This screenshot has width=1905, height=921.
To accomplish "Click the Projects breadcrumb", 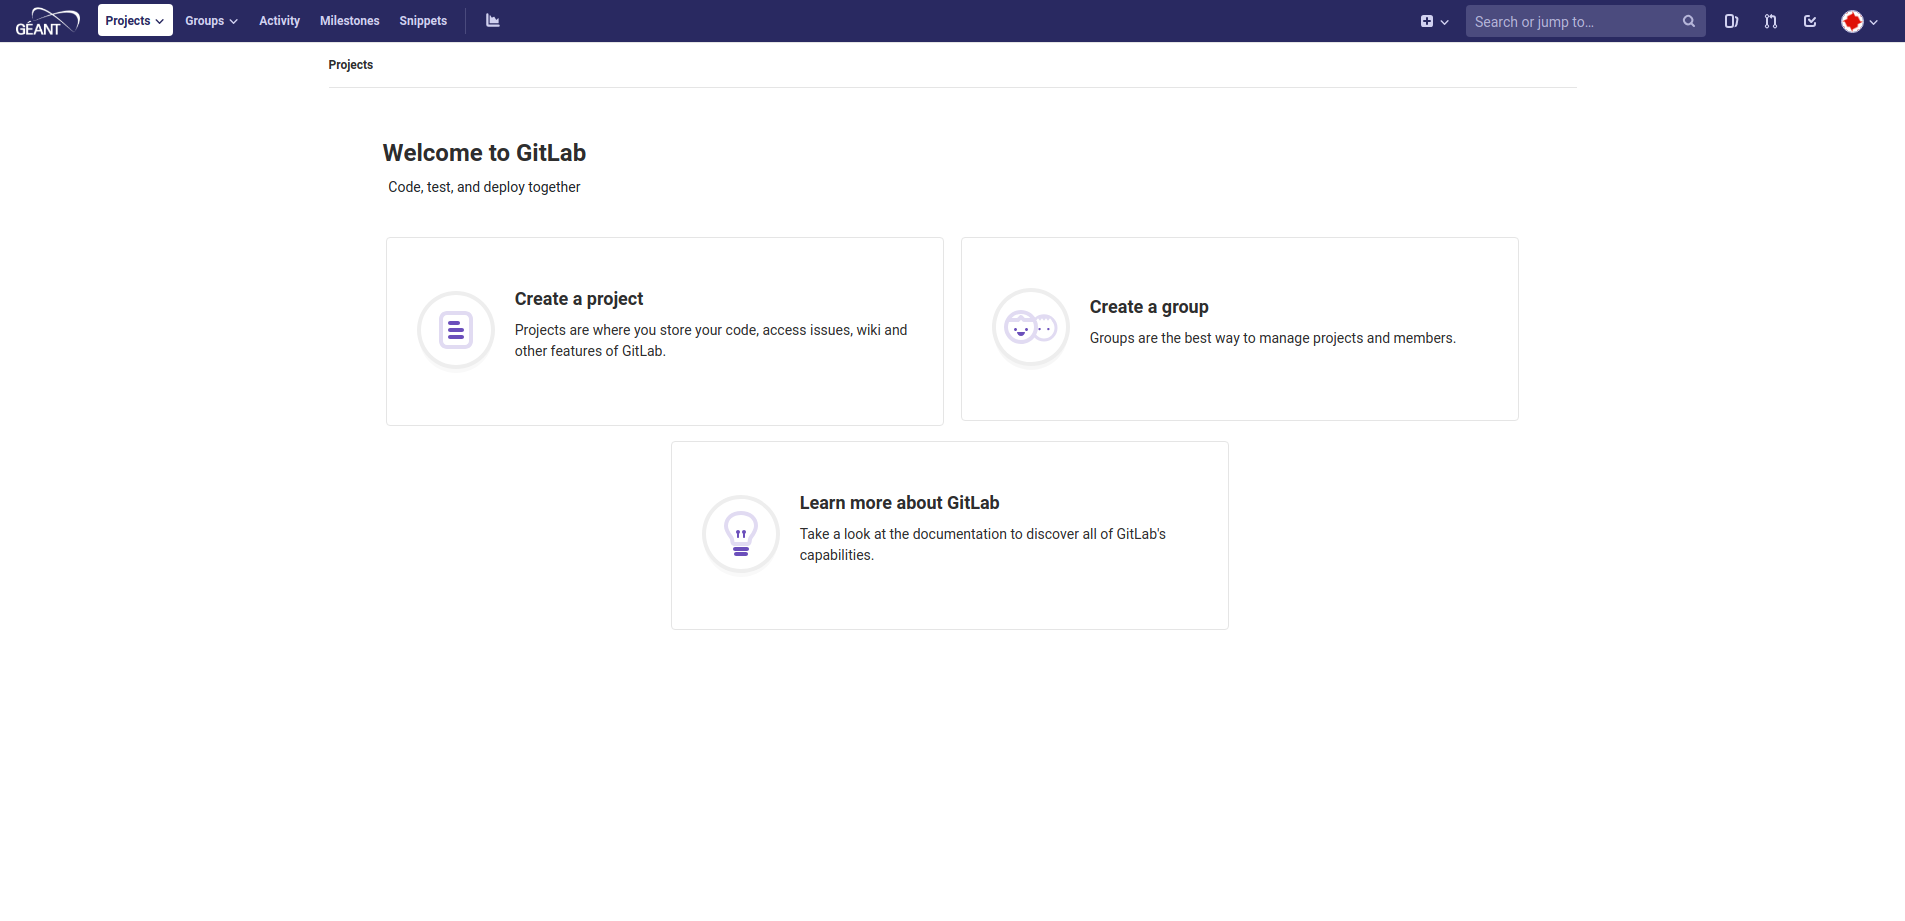I will pos(350,65).
